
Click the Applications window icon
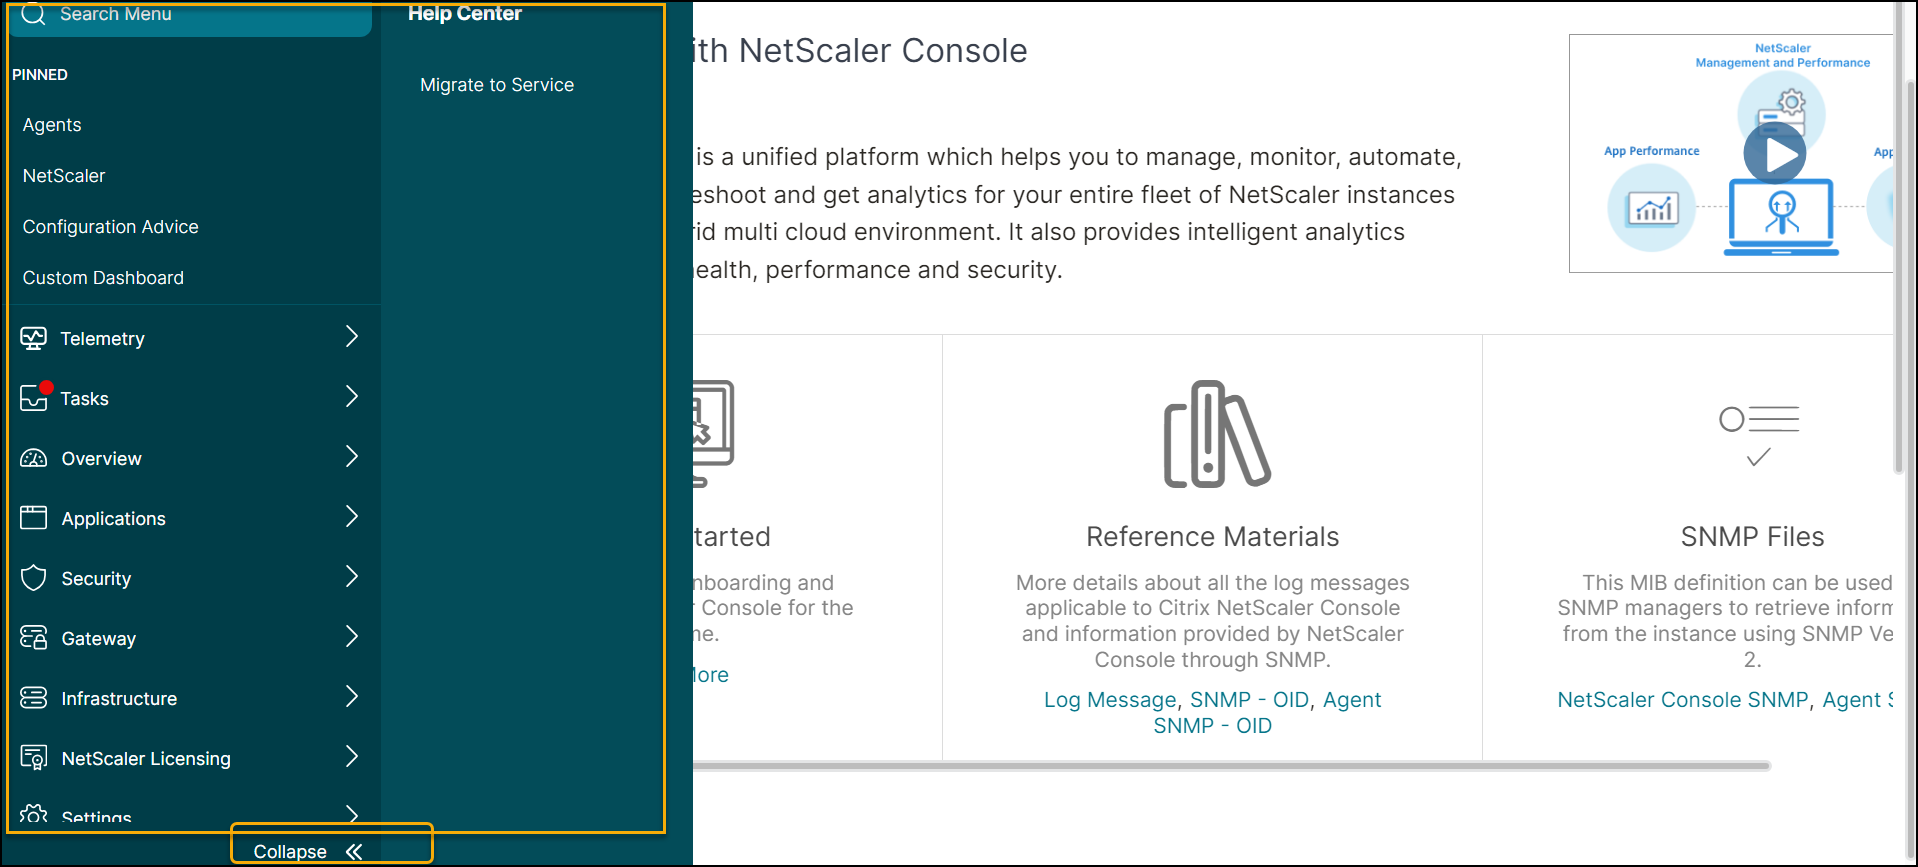(x=34, y=518)
